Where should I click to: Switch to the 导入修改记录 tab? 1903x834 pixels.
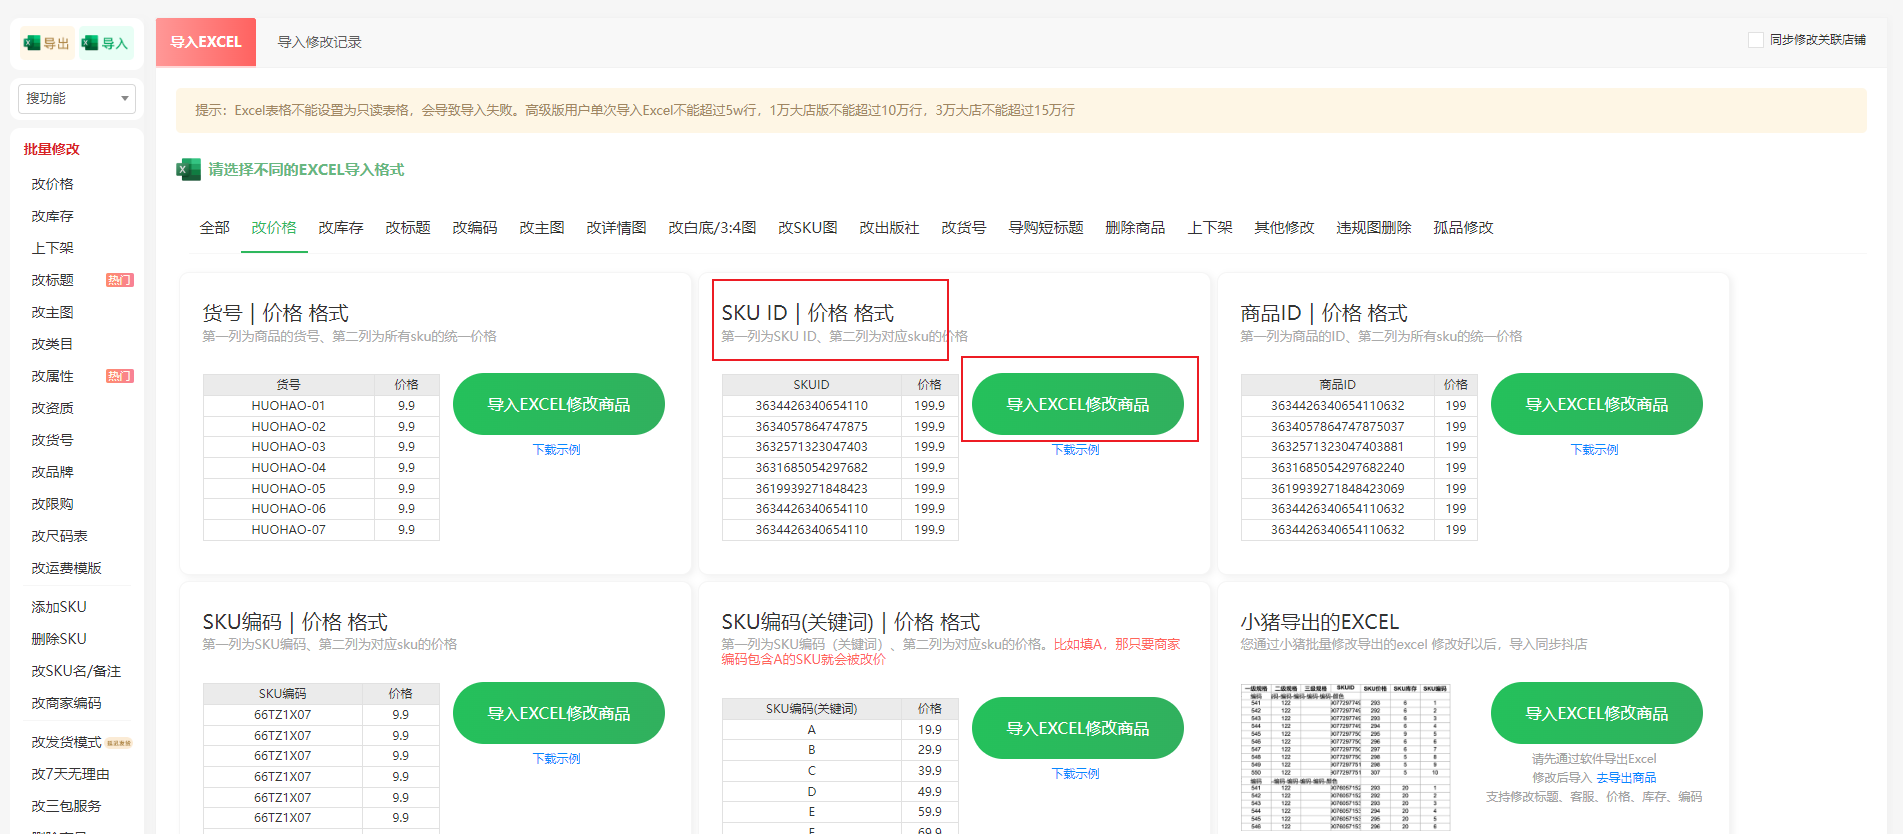[319, 42]
